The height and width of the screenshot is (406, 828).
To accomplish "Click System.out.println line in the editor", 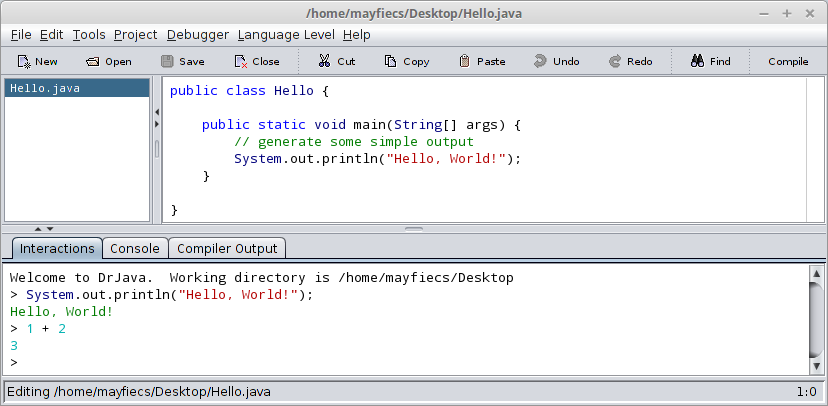I will (378, 159).
